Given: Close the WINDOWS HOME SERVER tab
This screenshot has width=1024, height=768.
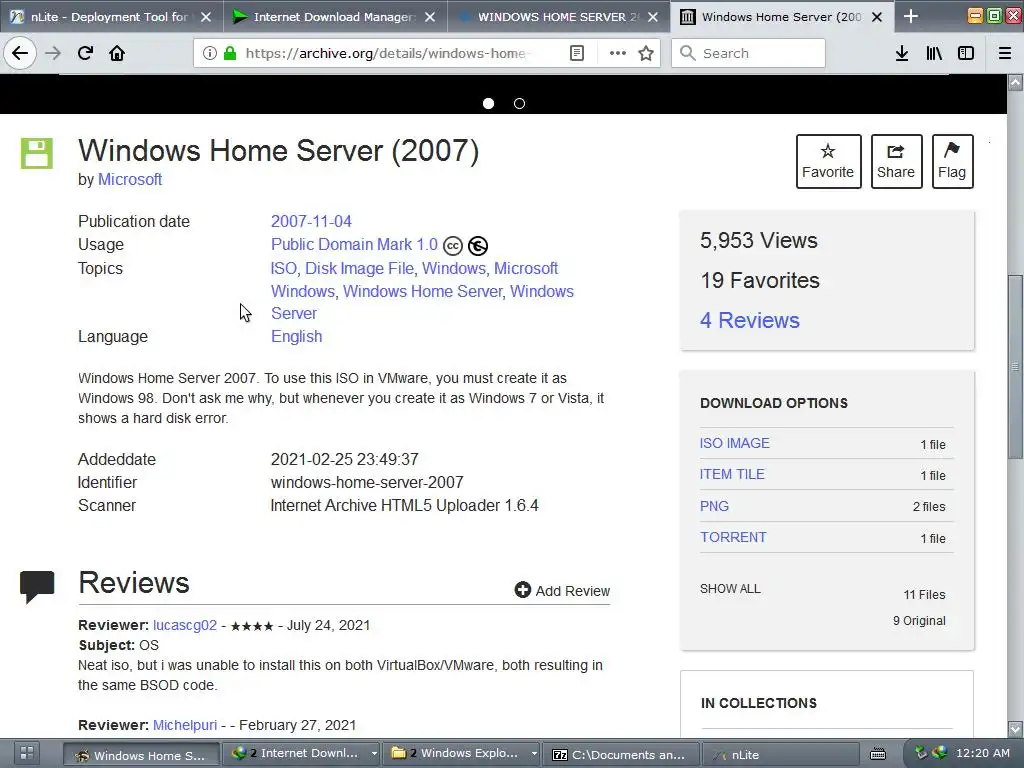Looking at the screenshot, I should (x=652, y=17).
